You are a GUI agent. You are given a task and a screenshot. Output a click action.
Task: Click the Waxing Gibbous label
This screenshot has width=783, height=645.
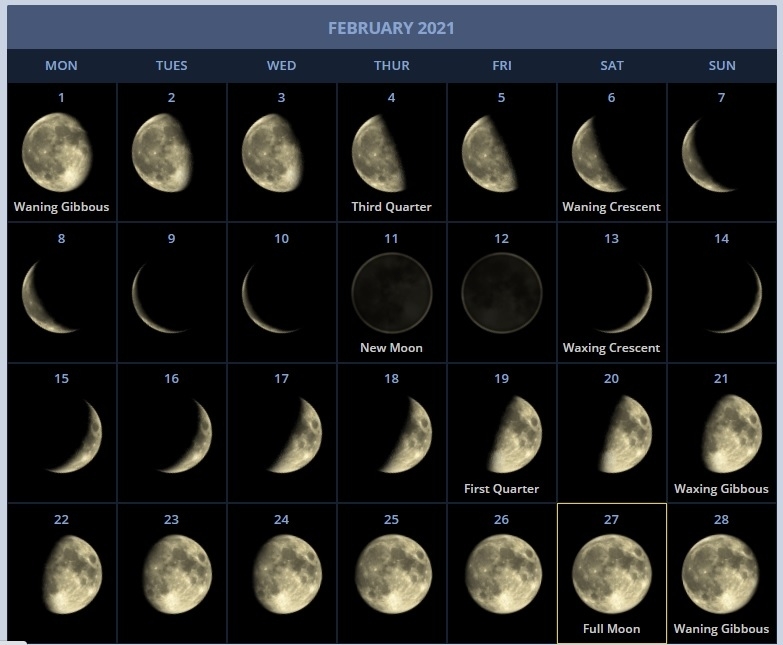[721, 489]
